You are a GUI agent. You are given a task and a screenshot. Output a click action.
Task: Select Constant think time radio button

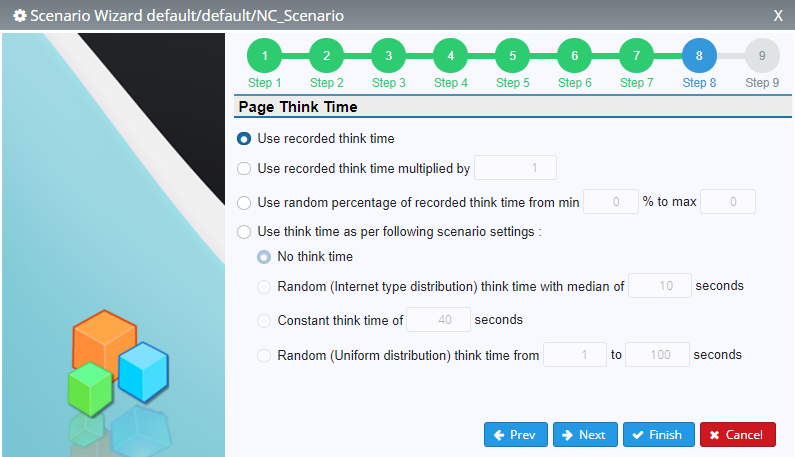click(x=264, y=321)
